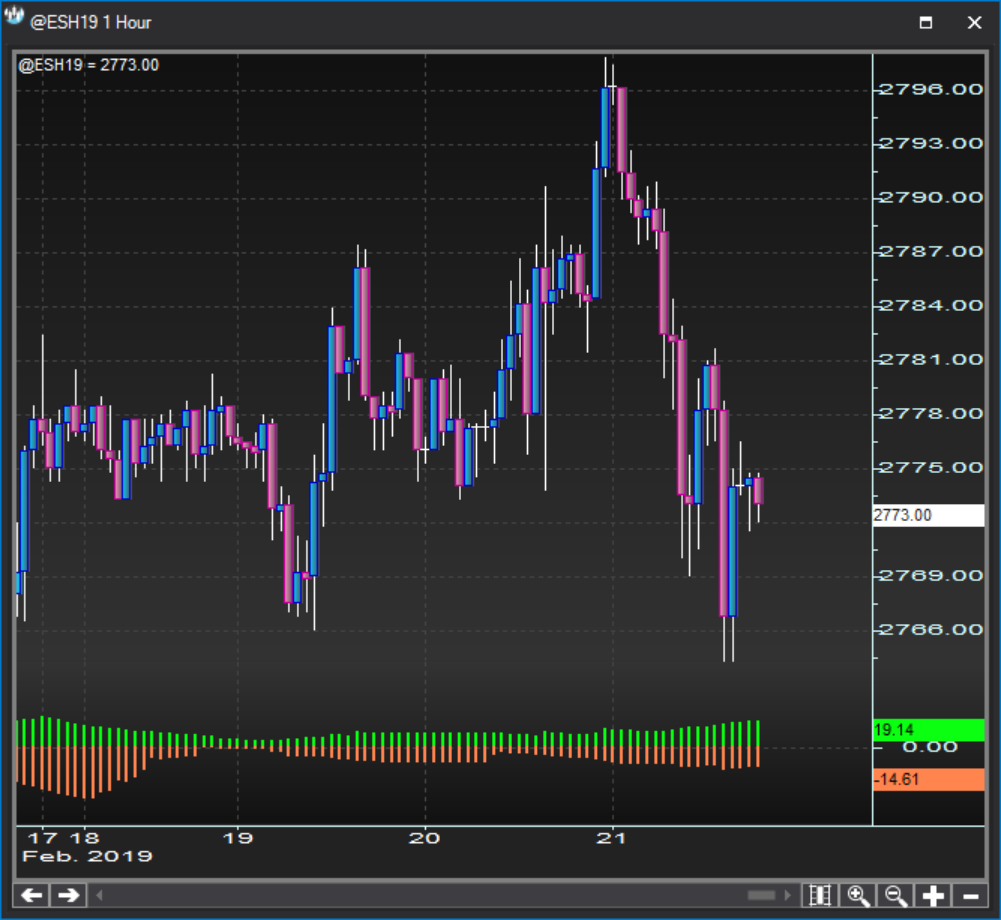Click the 0.00 indicator axis label

(x=930, y=747)
